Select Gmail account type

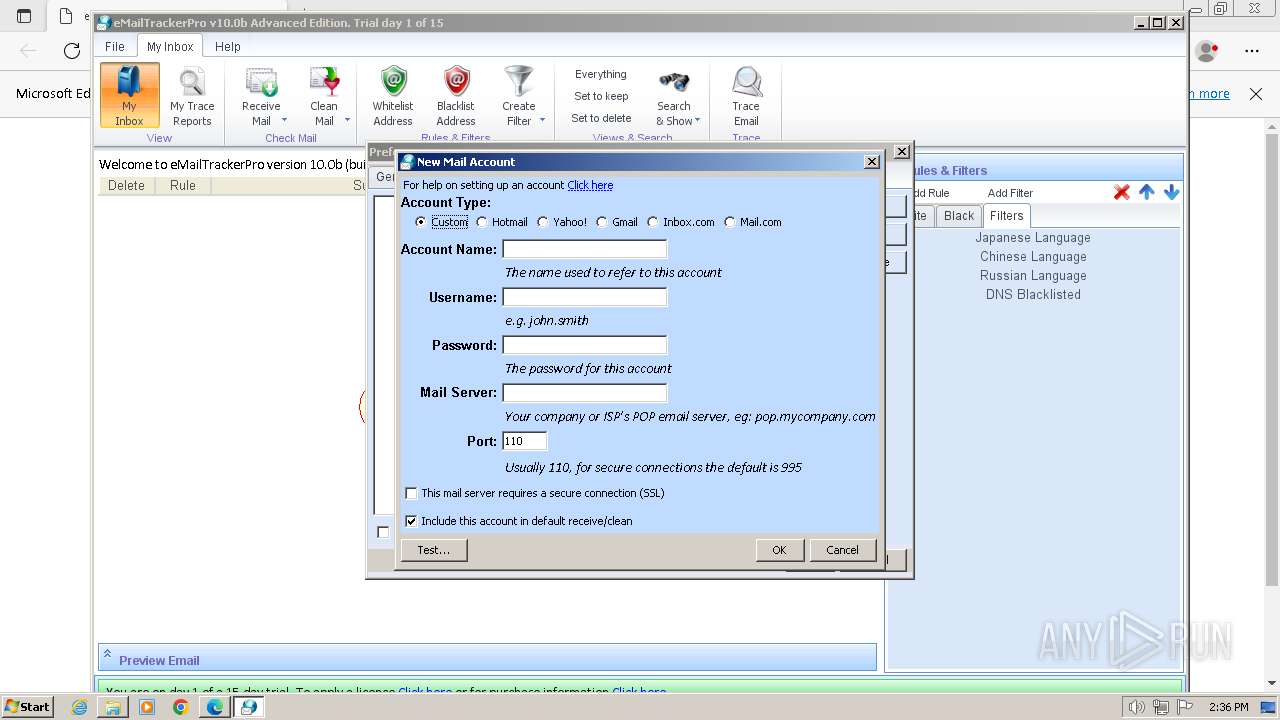pyautogui.click(x=602, y=222)
